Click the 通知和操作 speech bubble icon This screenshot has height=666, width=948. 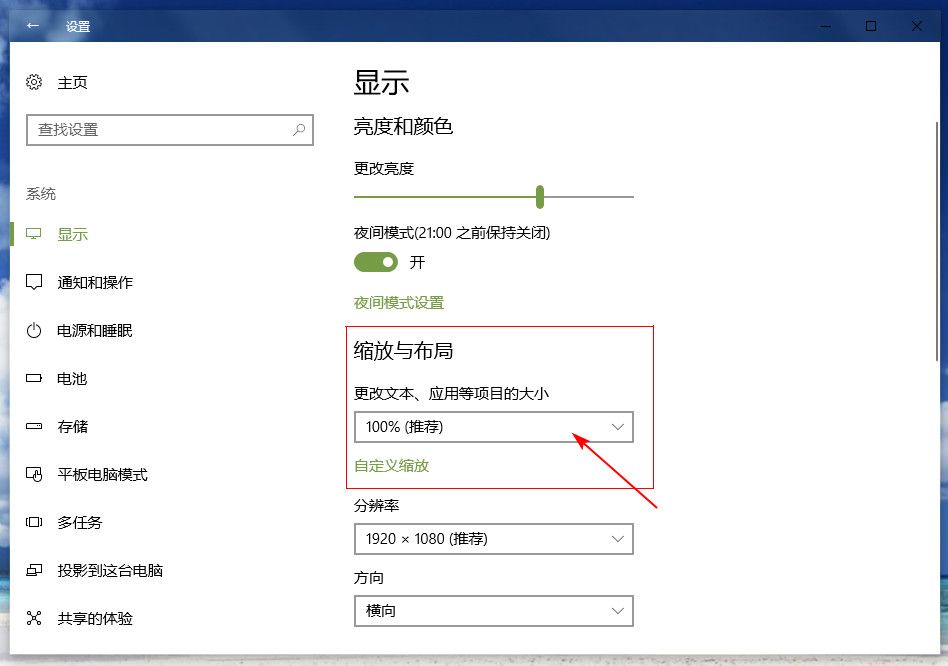pos(34,282)
